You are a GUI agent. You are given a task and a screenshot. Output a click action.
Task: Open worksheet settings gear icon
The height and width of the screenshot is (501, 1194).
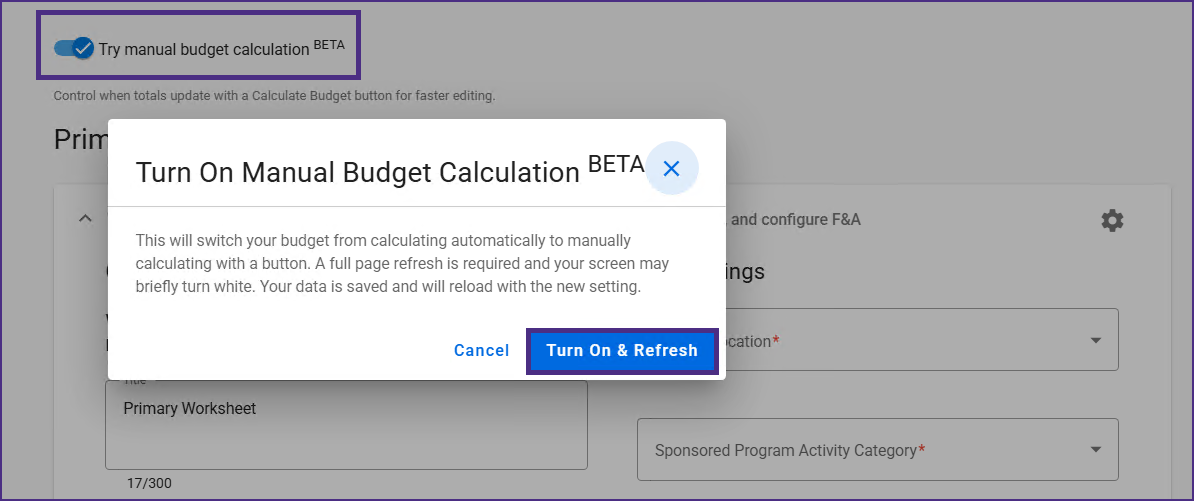click(x=1112, y=220)
